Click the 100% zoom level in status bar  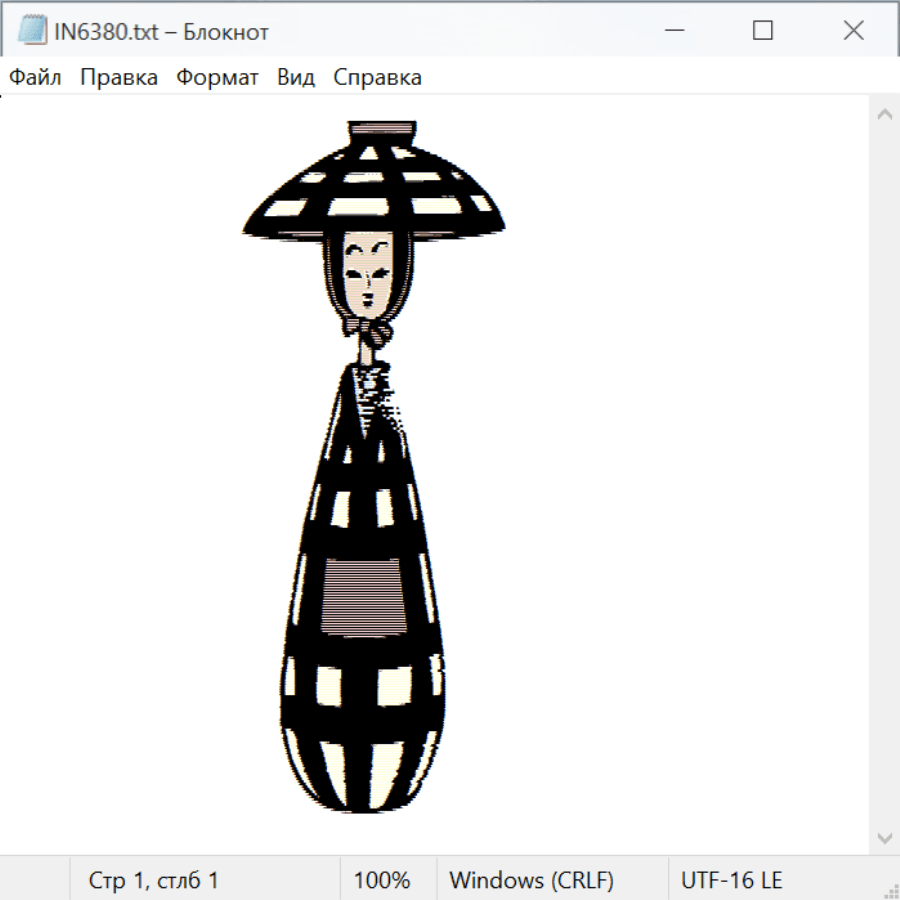(x=382, y=880)
